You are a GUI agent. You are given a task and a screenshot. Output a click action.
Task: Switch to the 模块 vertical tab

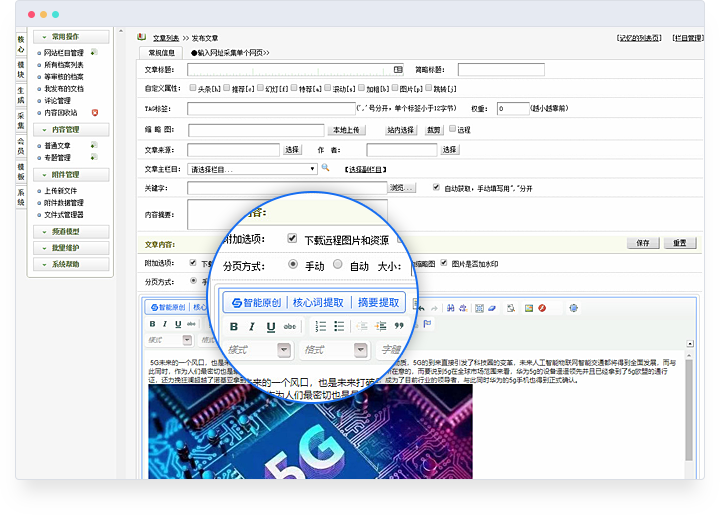pos(21,69)
